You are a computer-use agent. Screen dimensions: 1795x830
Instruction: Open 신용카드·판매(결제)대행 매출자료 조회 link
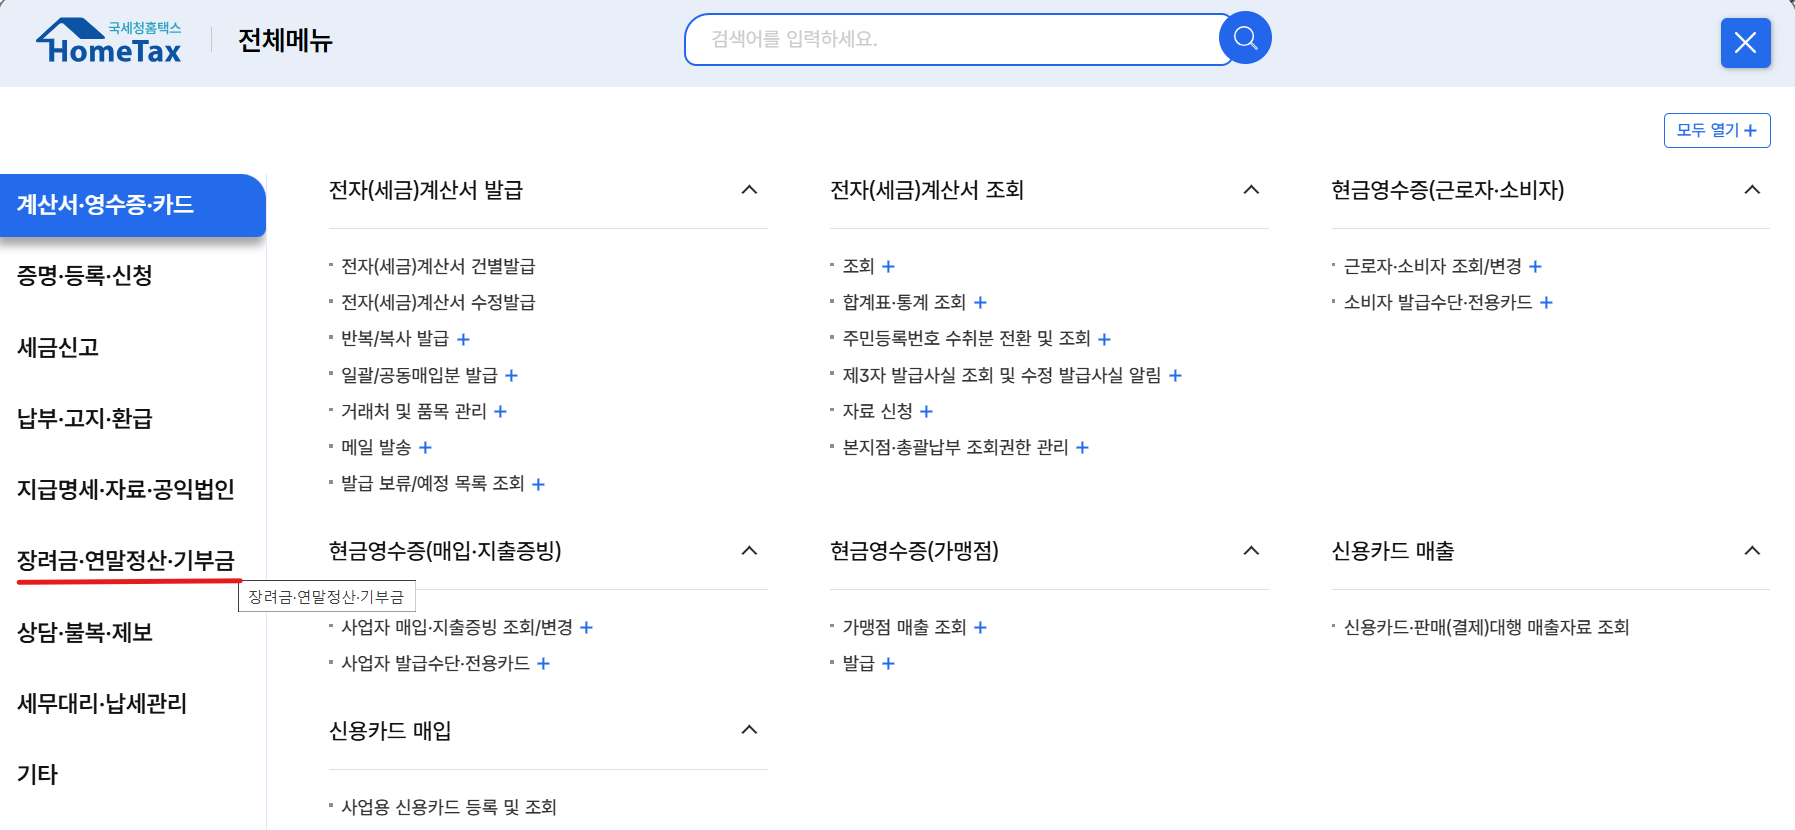click(1486, 627)
